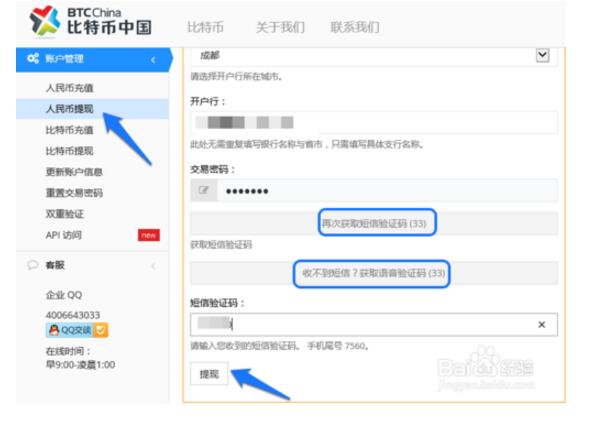The image size is (616, 430).
Task: Click the edit icon beside password
Action: [x=204, y=190]
